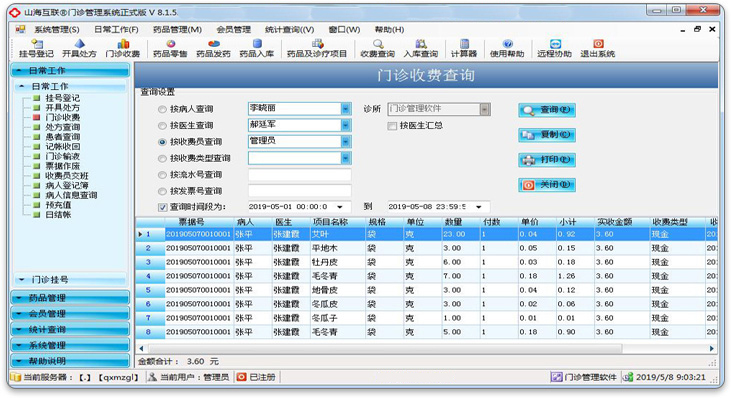Select 按收费类型查询 radio button
731x398 pixels.
click(162, 158)
